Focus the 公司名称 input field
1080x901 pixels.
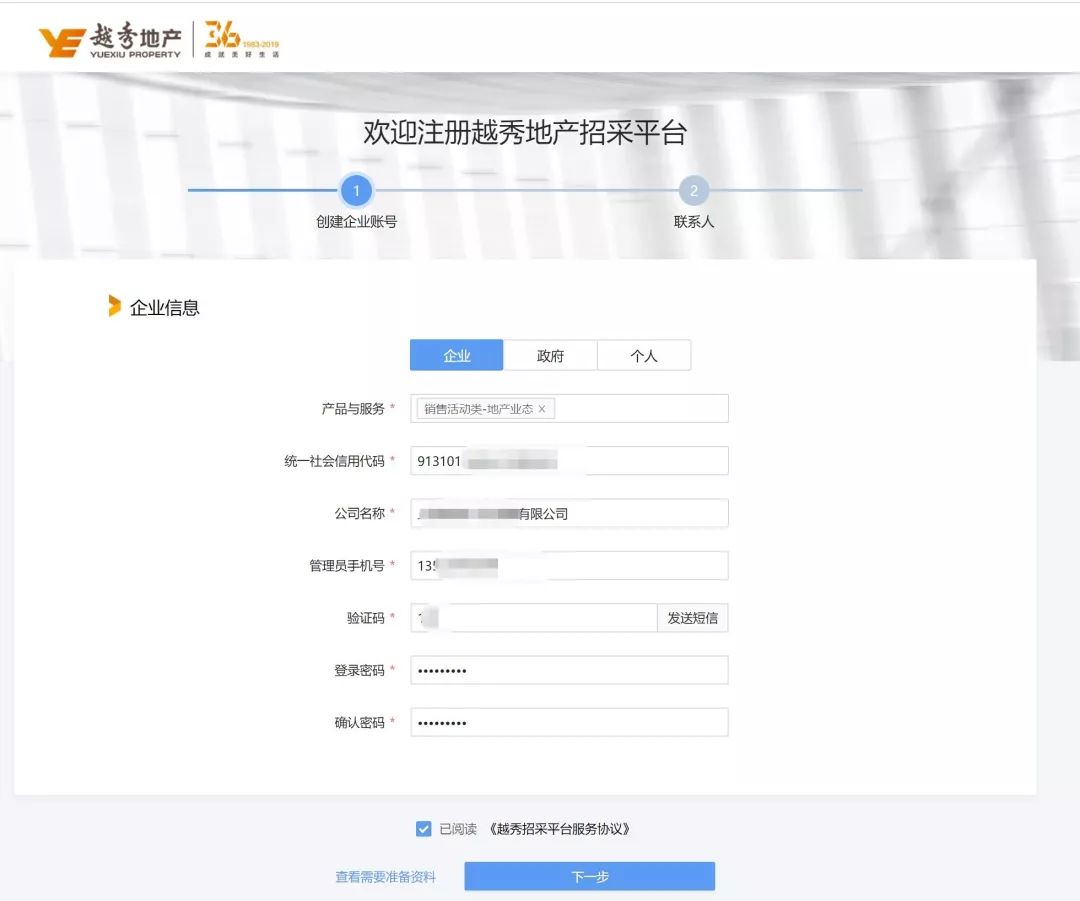[x=569, y=513]
